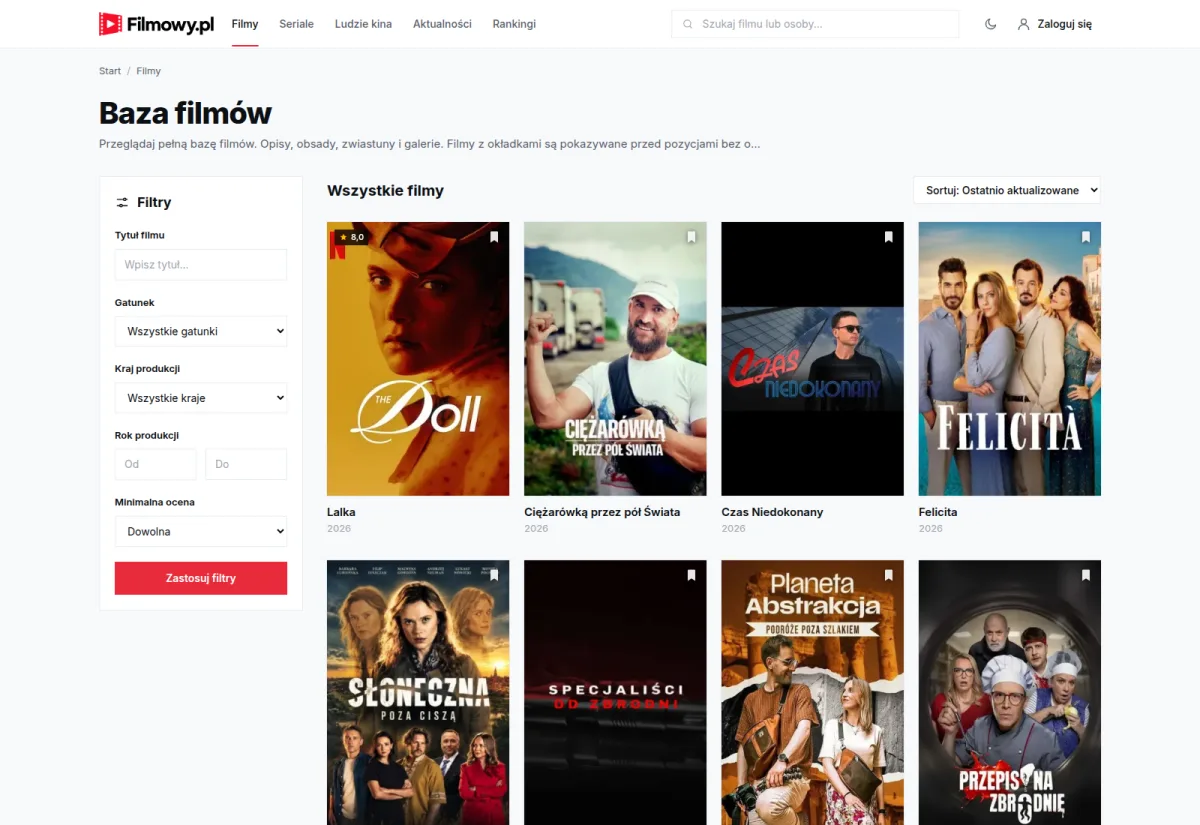Open Ciężarówką przez pół Świata title link
This screenshot has height=825, width=1200.
tap(602, 512)
